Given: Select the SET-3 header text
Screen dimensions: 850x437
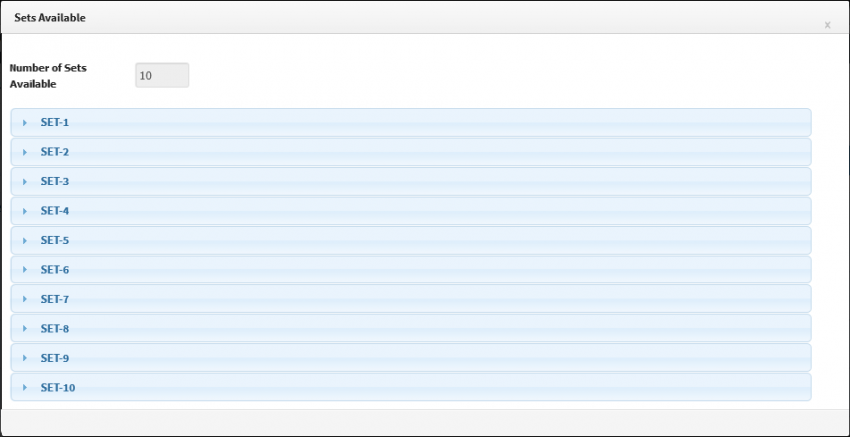Looking at the screenshot, I should click(x=55, y=181).
